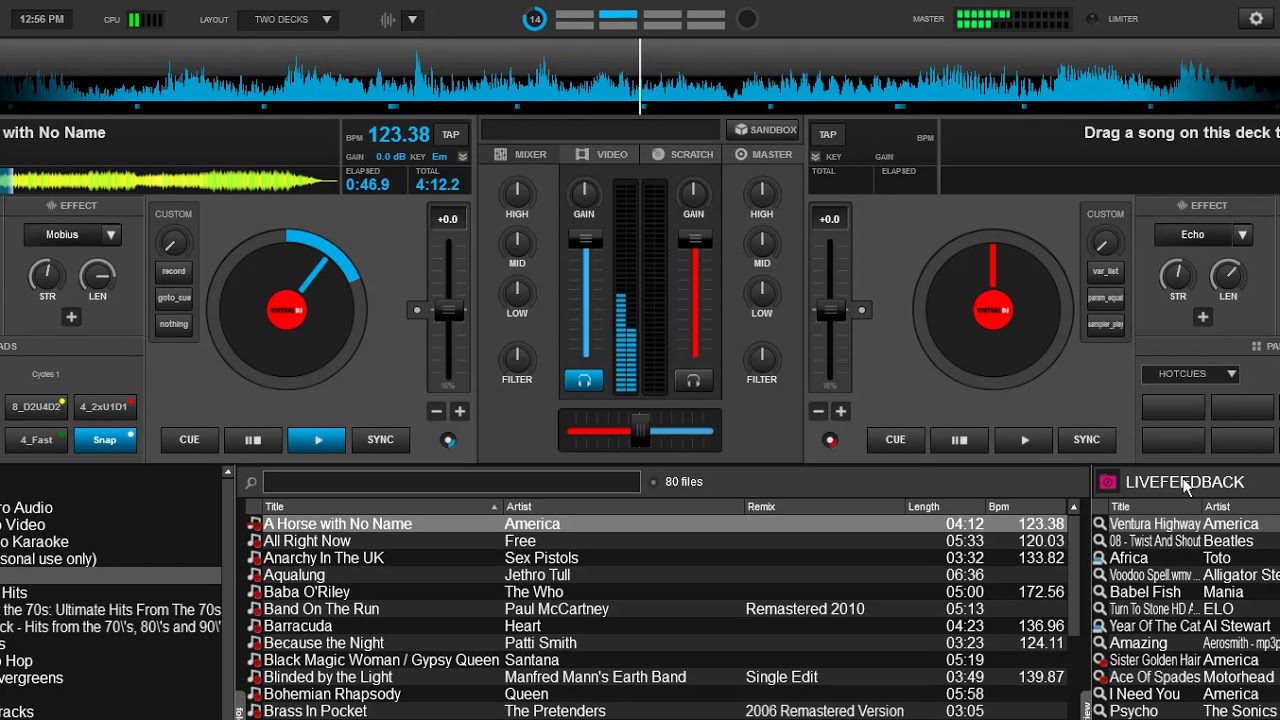Viewport: 1280px width, 720px height.
Task: Click the crossfader slider
Action: point(640,431)
